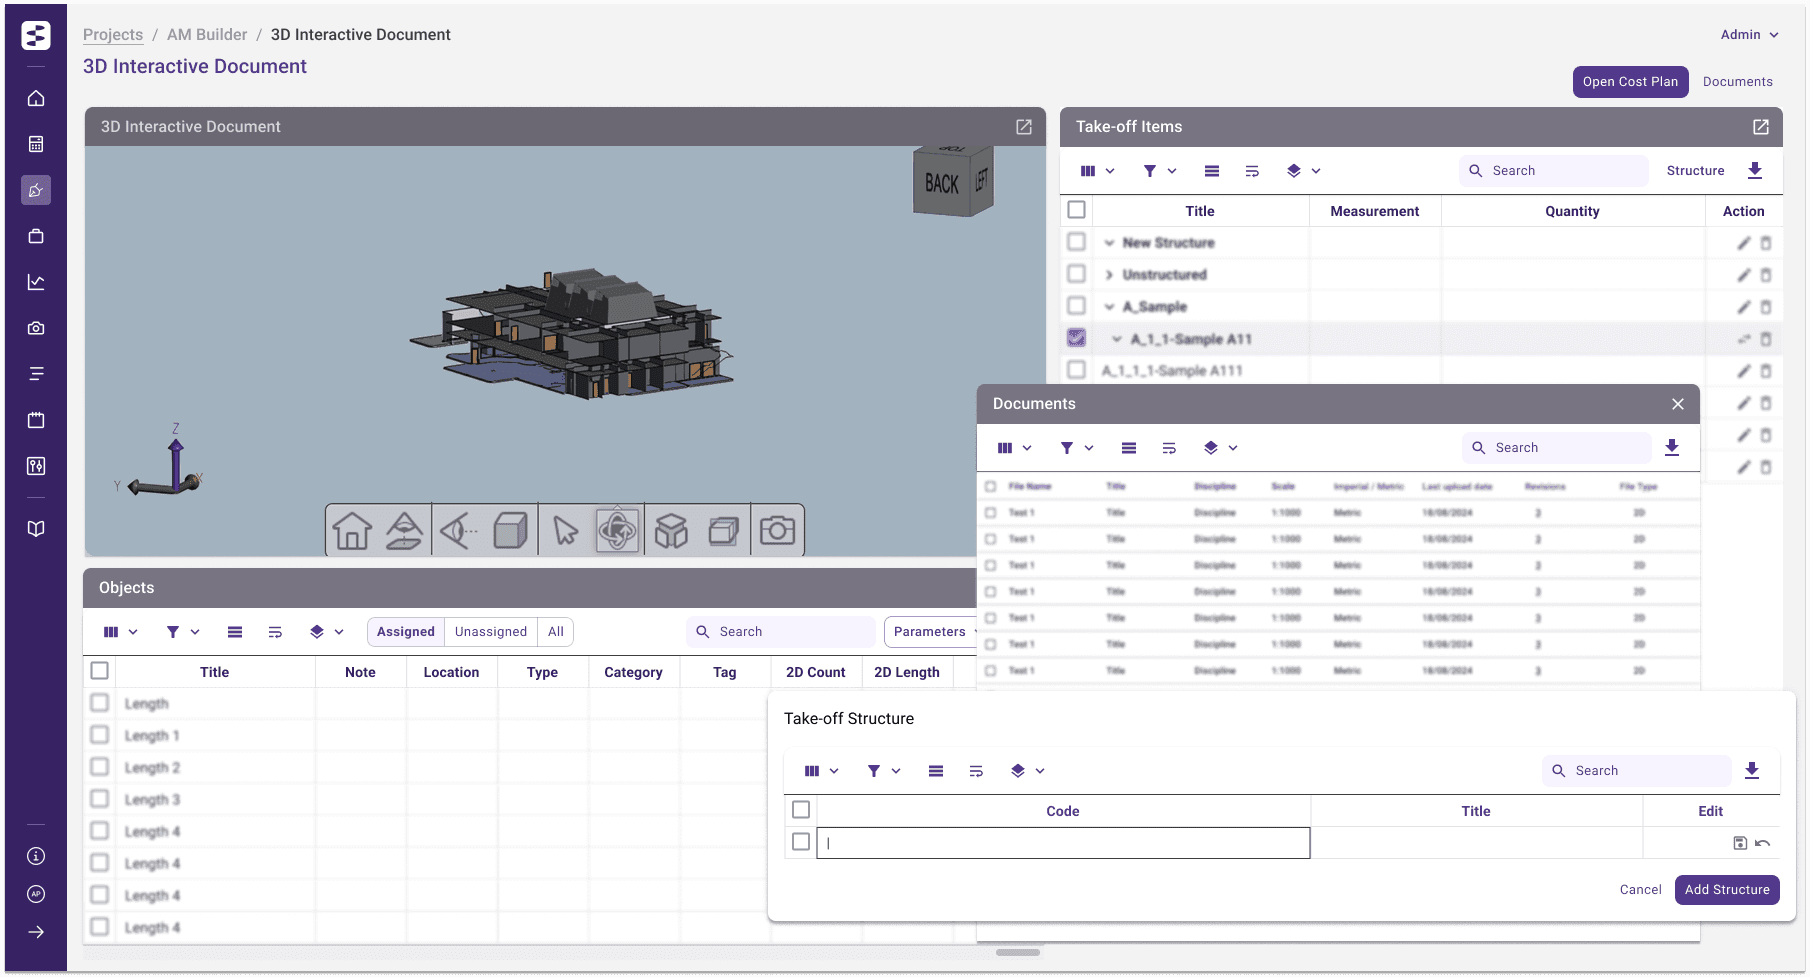Click the Home view tool in the 3D viewer

pyautogui.click(x=352, y=530)
